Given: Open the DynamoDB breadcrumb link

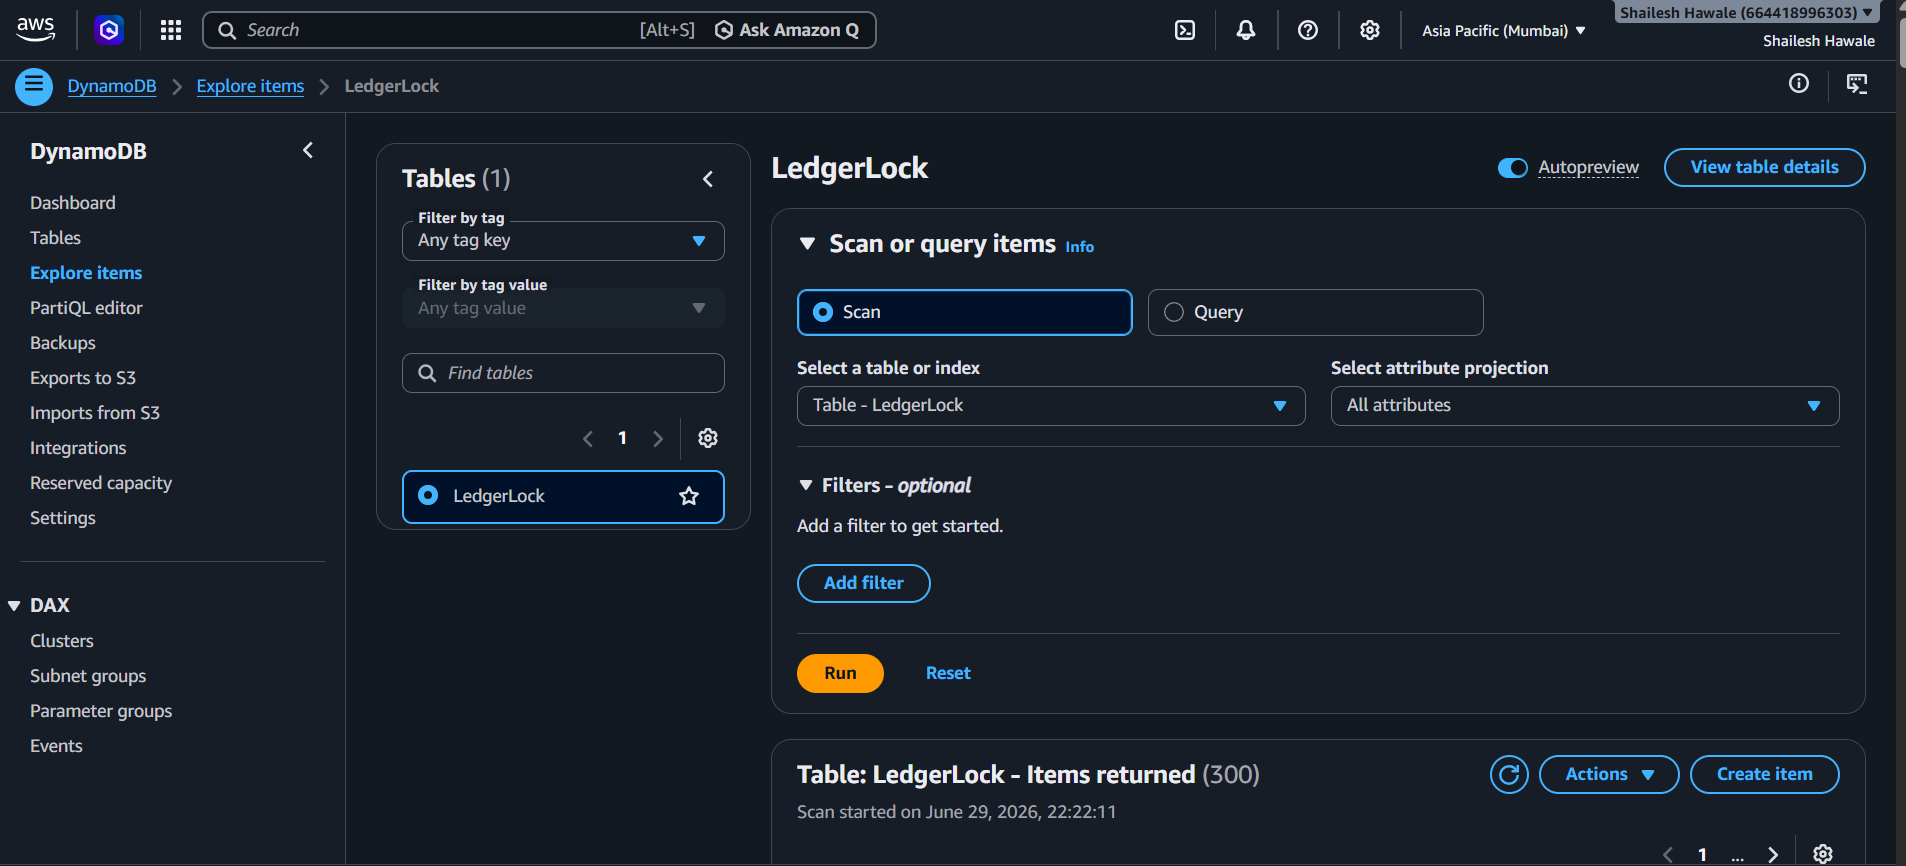Looking at the screenshot, I should [112, 86].
